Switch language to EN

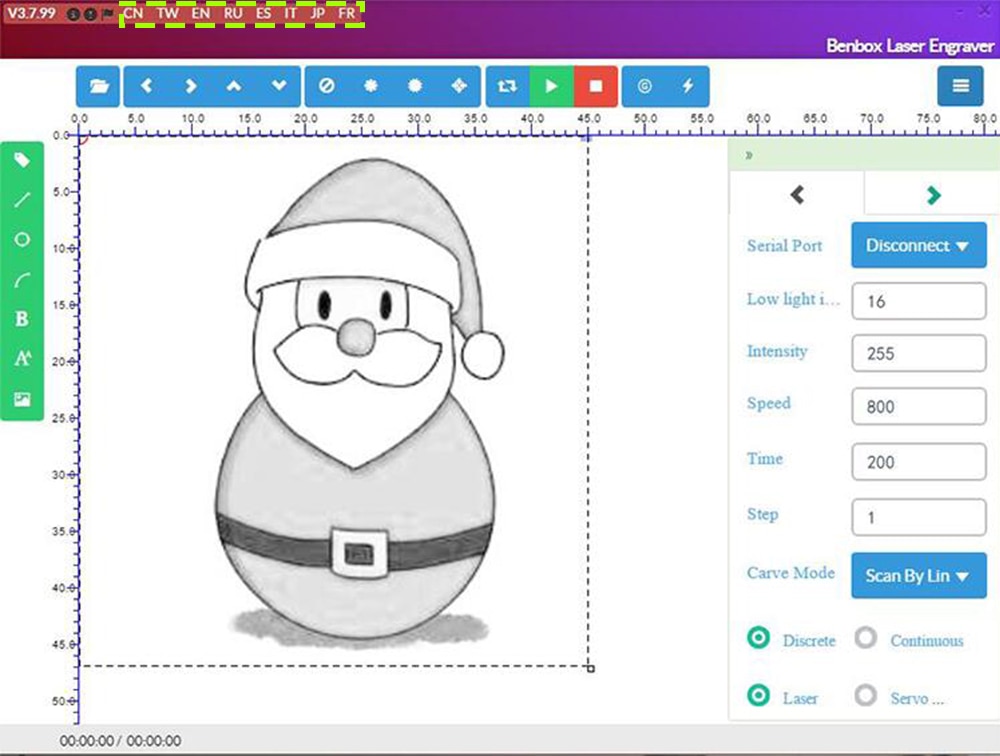coord(200,13)
